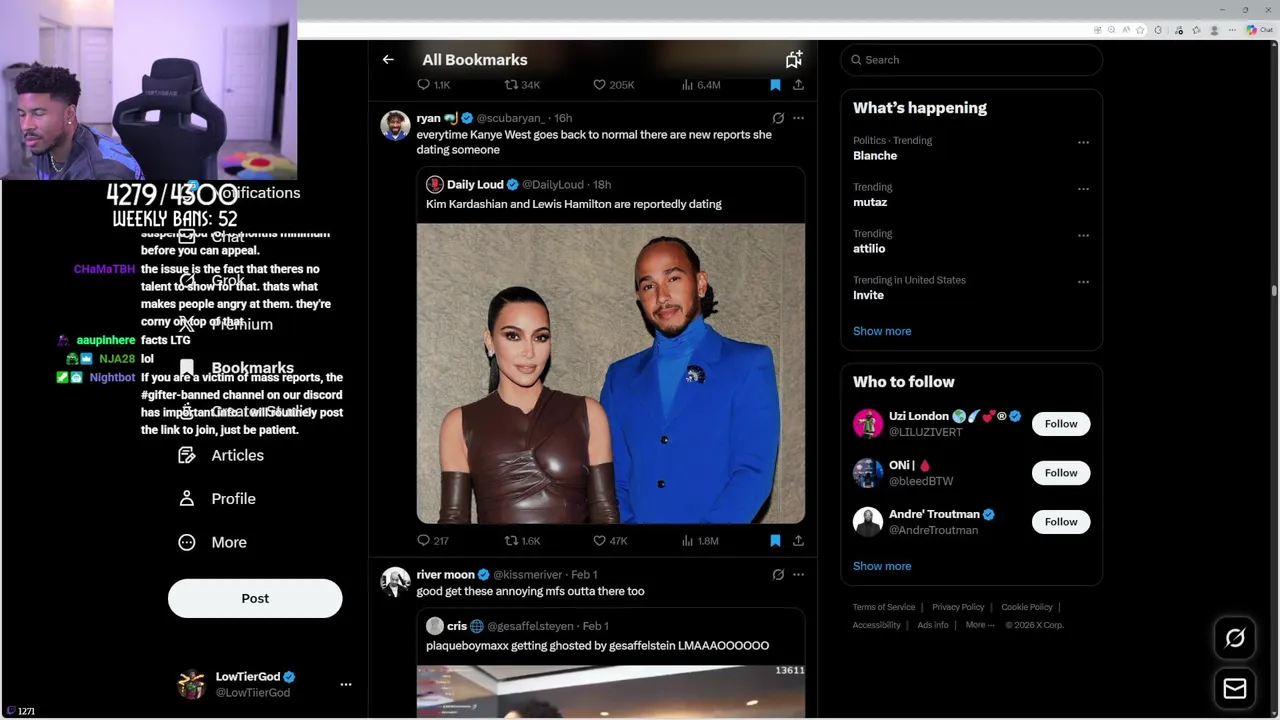Toggle bookmark on top post
The image size is (1280, 720).
click(775, 85)
